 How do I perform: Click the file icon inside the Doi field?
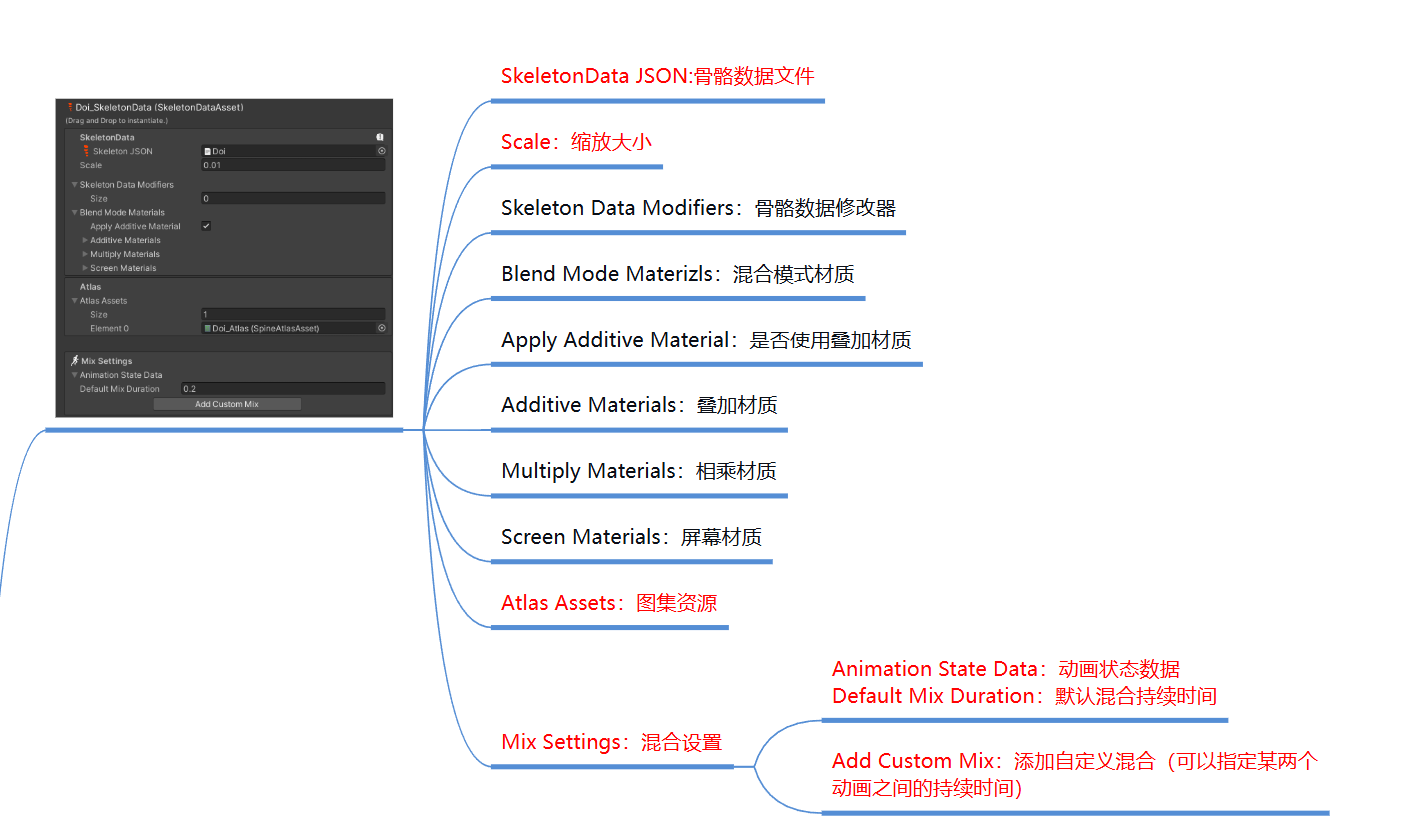click(x=207, y=152)
